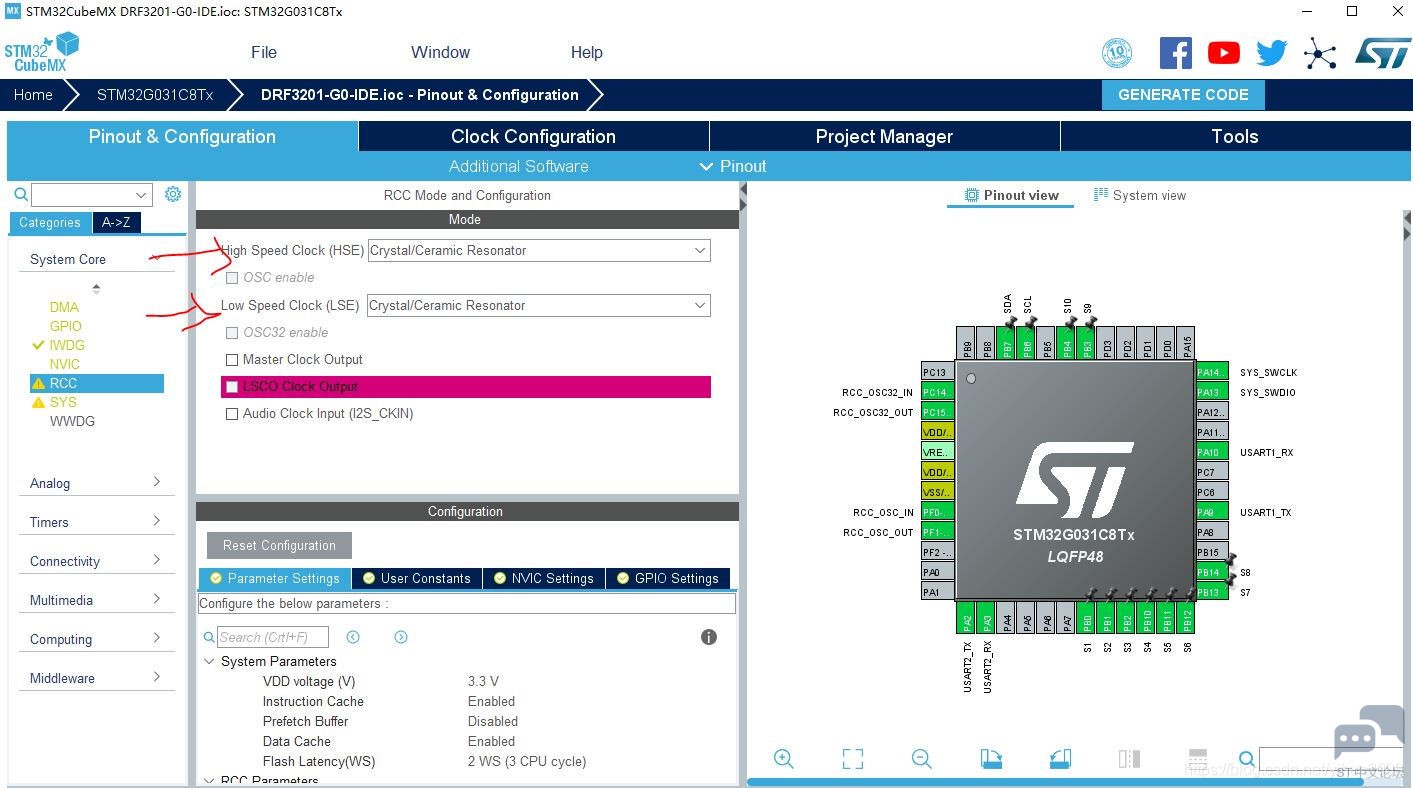Click the pin search magnifier icon
The width and height of the screenshot is (1413, 788).
point(1247,760)
